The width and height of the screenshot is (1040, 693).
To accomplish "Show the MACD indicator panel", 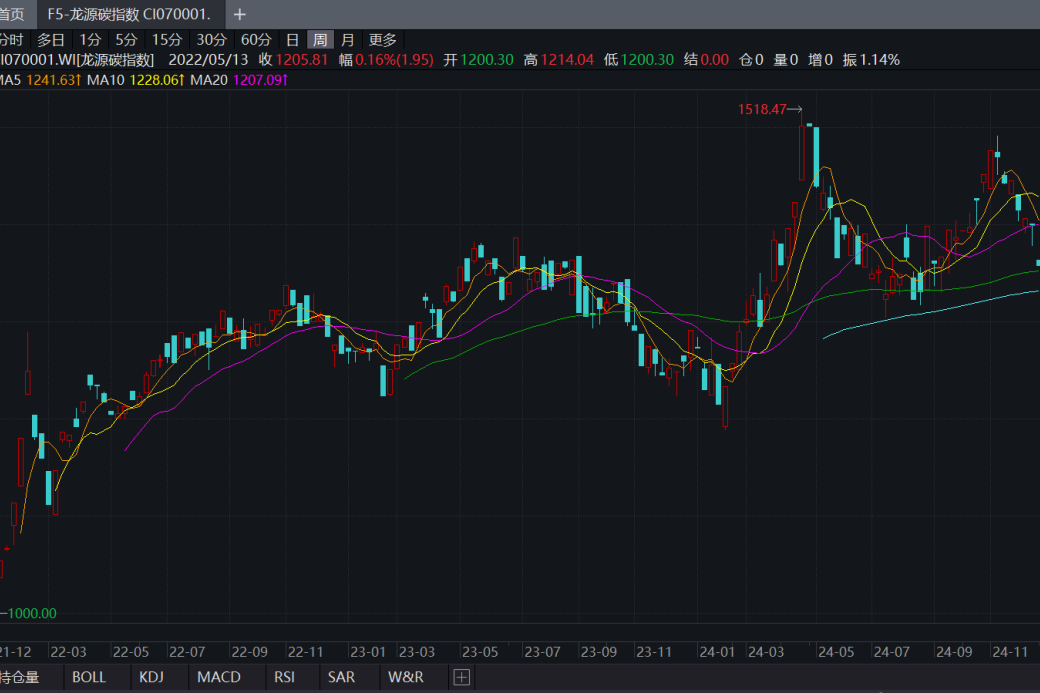I will tap(219, 677).
